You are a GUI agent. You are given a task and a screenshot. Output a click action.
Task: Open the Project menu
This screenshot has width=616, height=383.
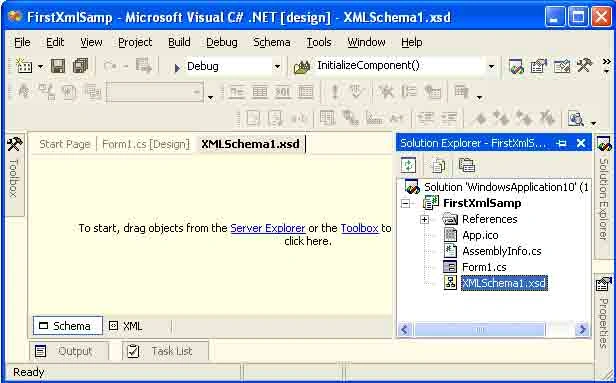tap(135, 42)
